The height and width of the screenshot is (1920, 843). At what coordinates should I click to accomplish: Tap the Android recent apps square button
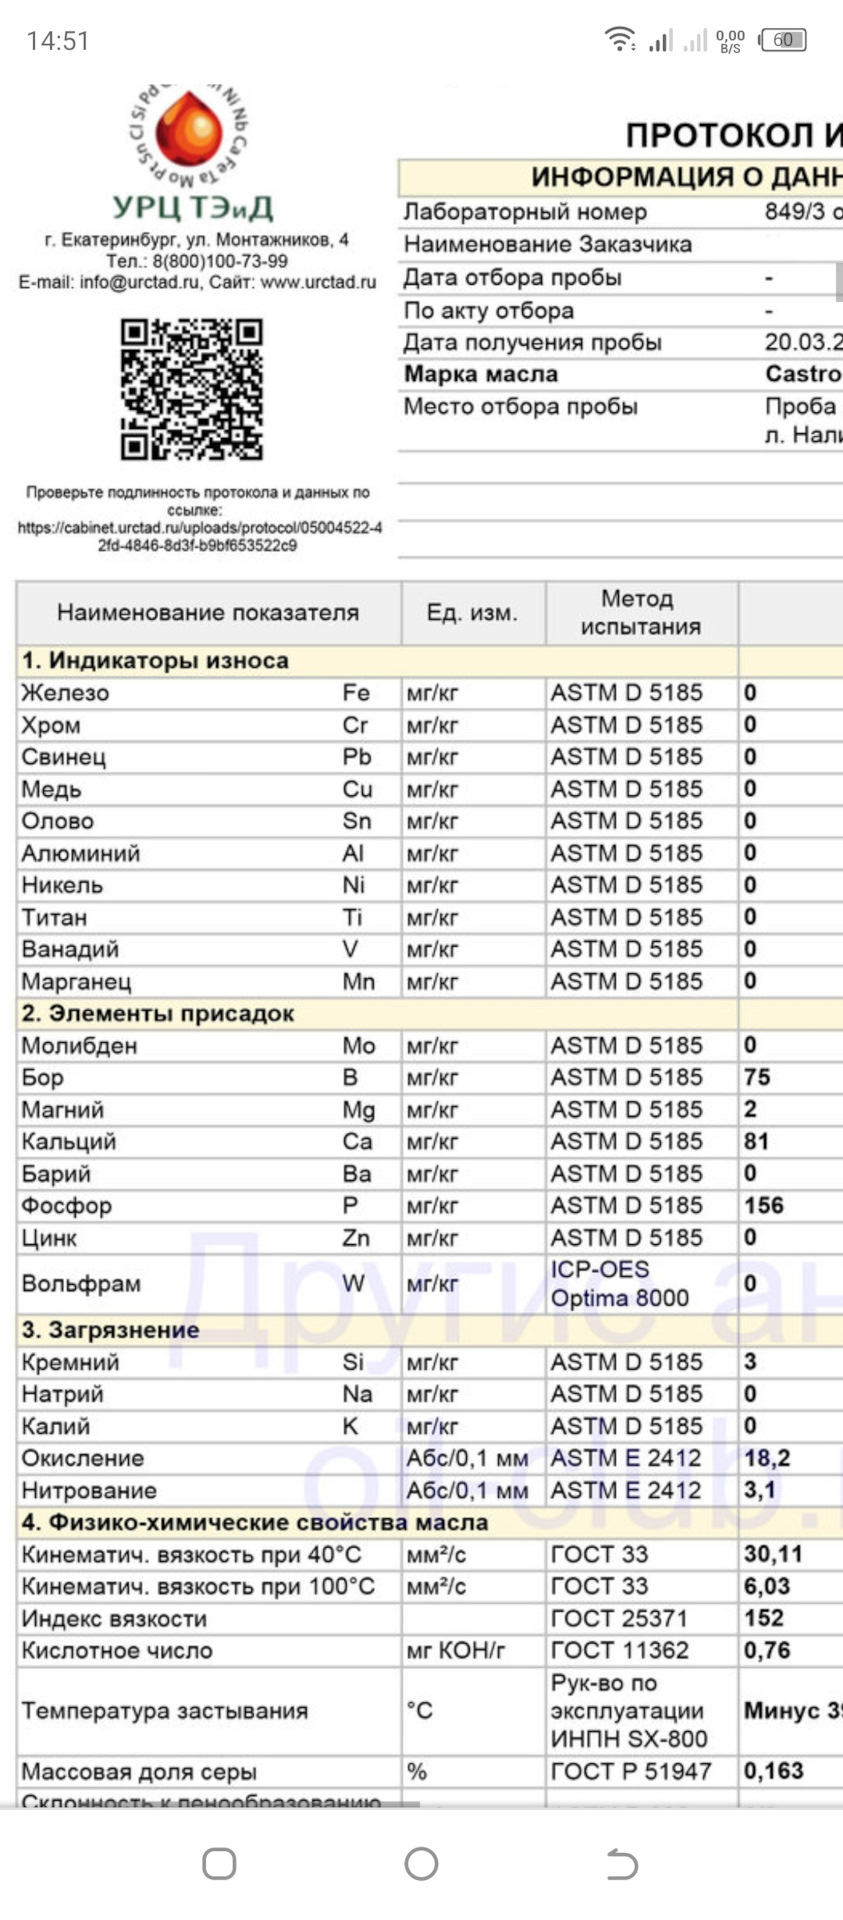[219, 1863]
